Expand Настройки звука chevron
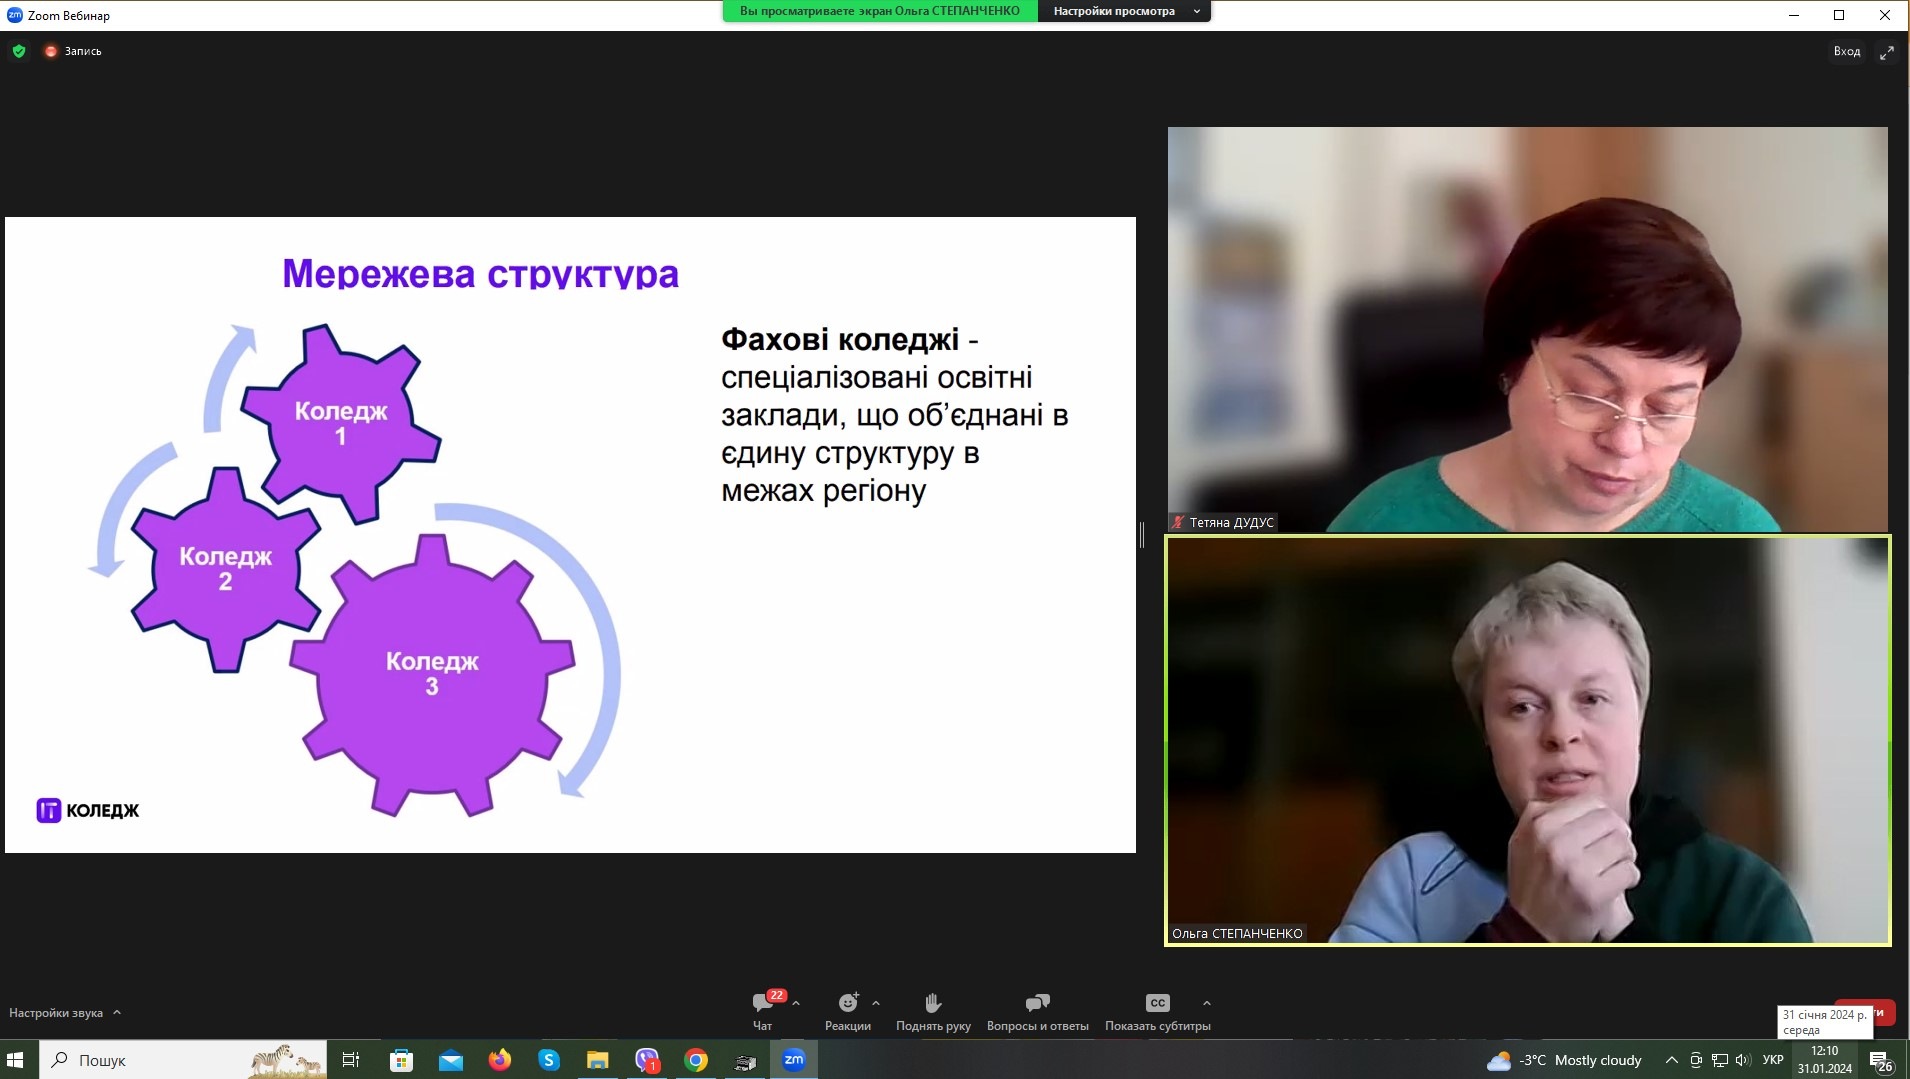The height and width of the screenshot is (1079, 1910). pyautogui.click(x=117, y=1013)
